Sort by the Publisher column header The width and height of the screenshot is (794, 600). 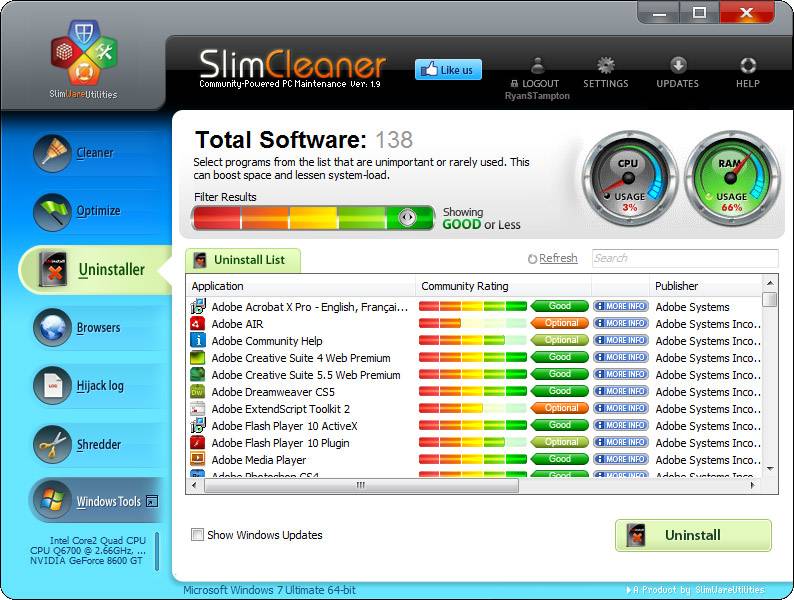705,286
